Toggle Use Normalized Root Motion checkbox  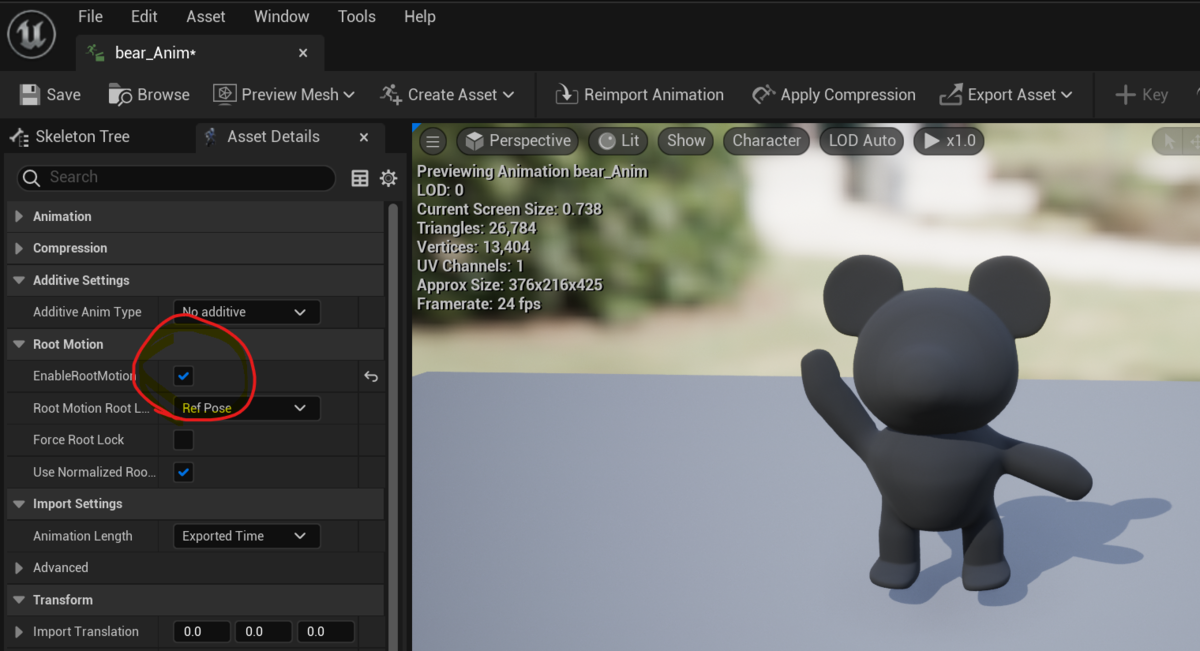[x=183, y=472]
